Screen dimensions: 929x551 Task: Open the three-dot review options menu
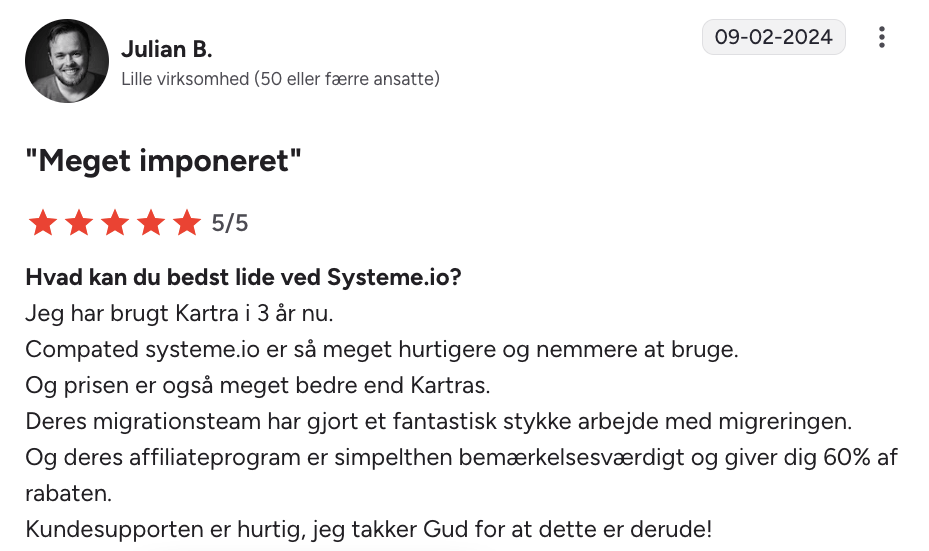tap(881, 38)
